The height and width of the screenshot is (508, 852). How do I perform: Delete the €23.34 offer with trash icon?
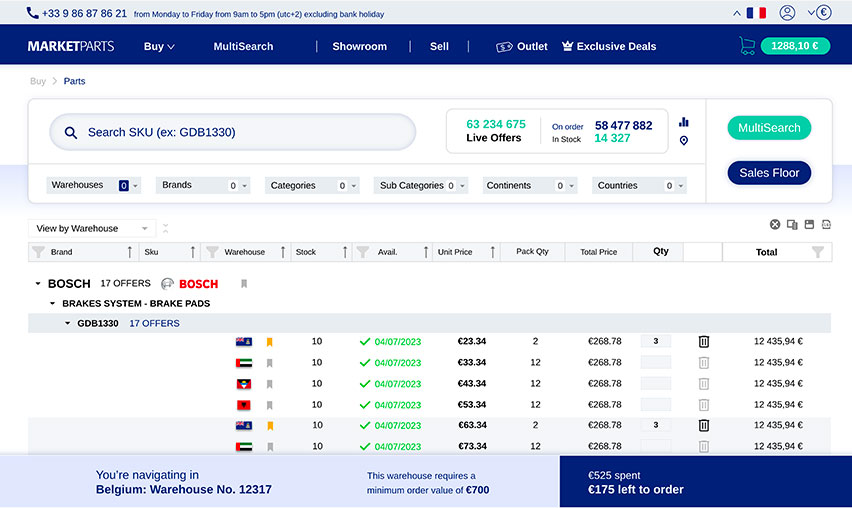[x=703, y=342]
